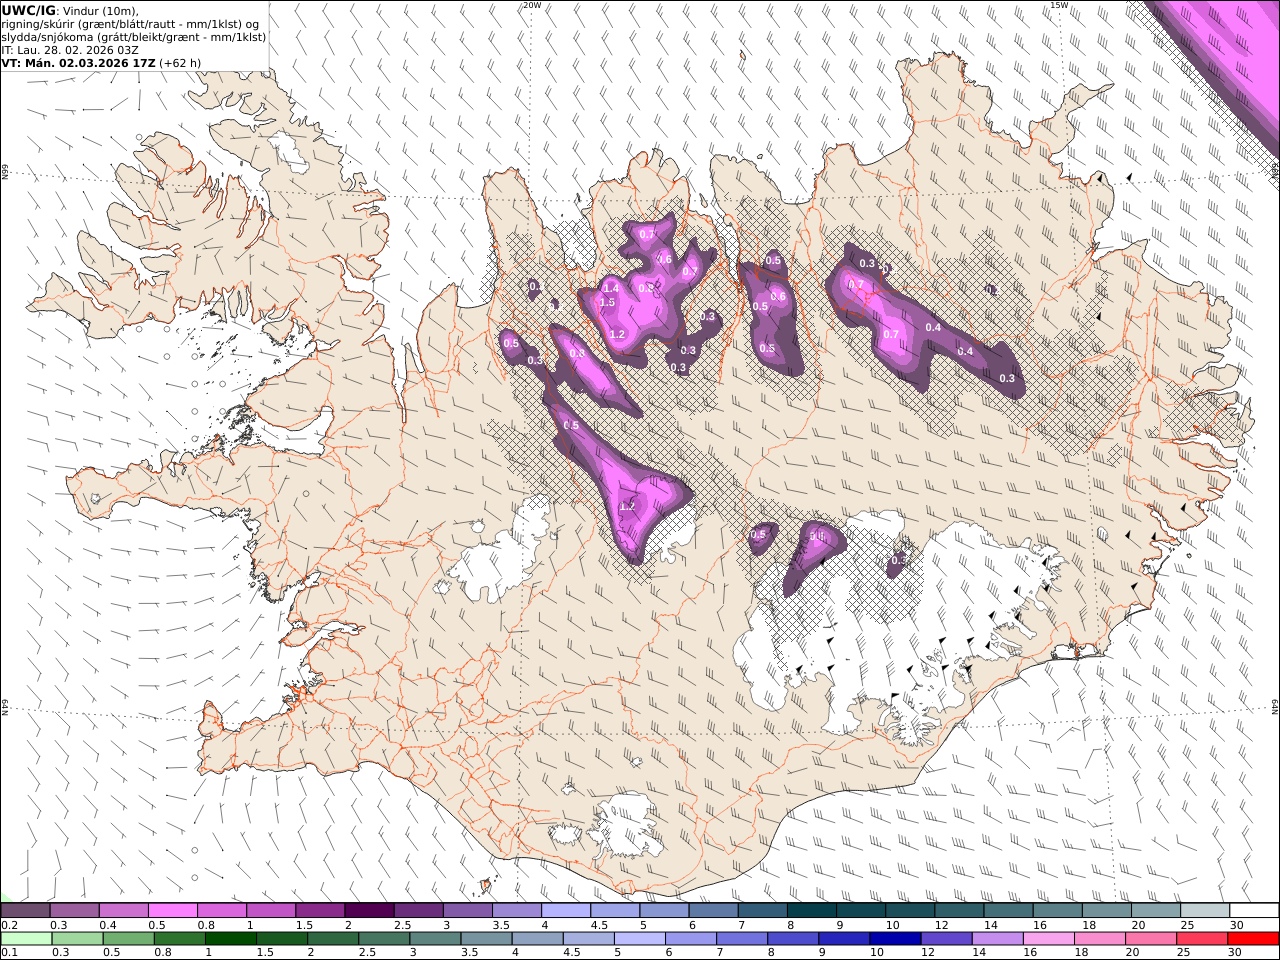Click the '15W' longitude label
The width and height of the screenshot is (1280, 960).
point(1059,5)
